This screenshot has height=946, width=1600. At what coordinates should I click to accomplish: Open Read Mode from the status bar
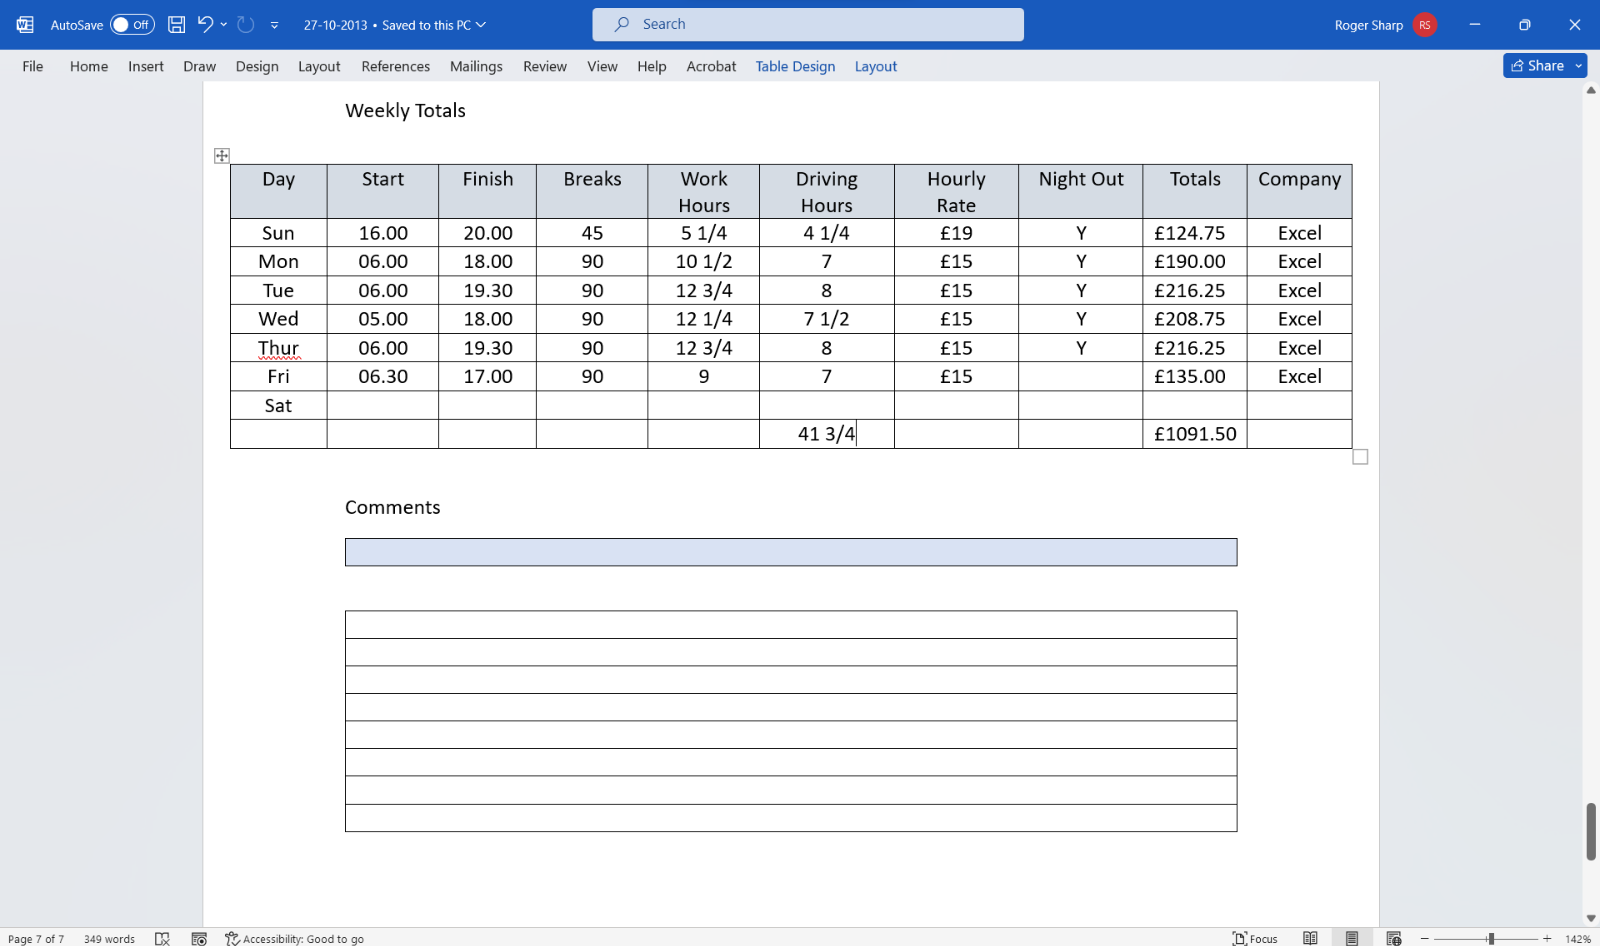coord(1310,938)
